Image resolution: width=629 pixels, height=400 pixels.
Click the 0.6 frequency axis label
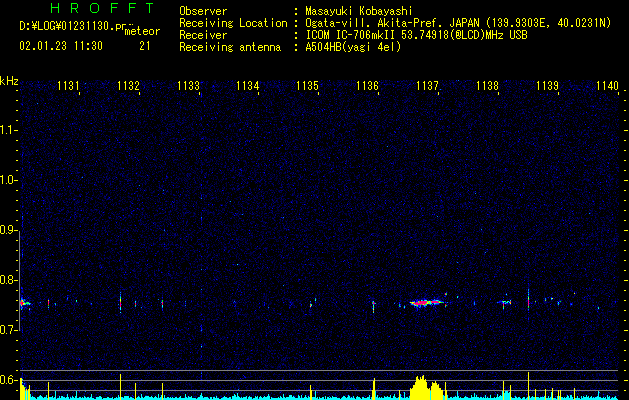(x=9, y=380)
